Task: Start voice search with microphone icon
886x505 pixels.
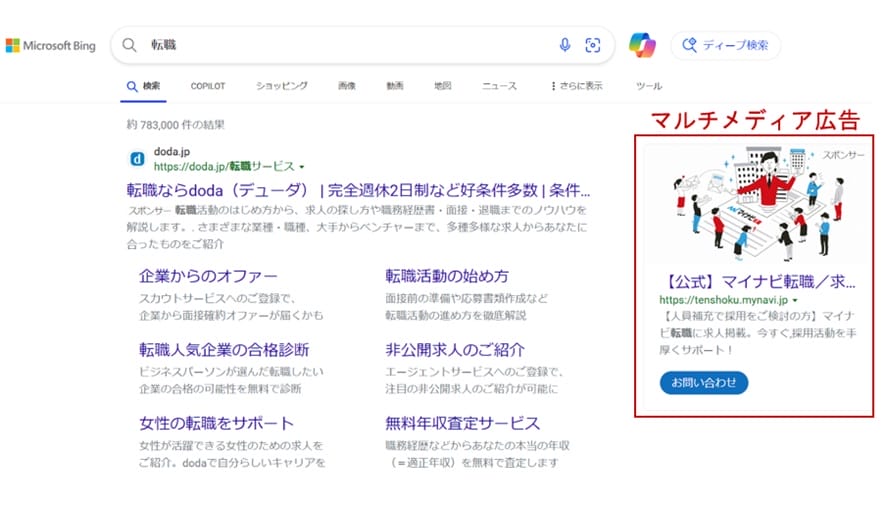Action: [564, 45]
